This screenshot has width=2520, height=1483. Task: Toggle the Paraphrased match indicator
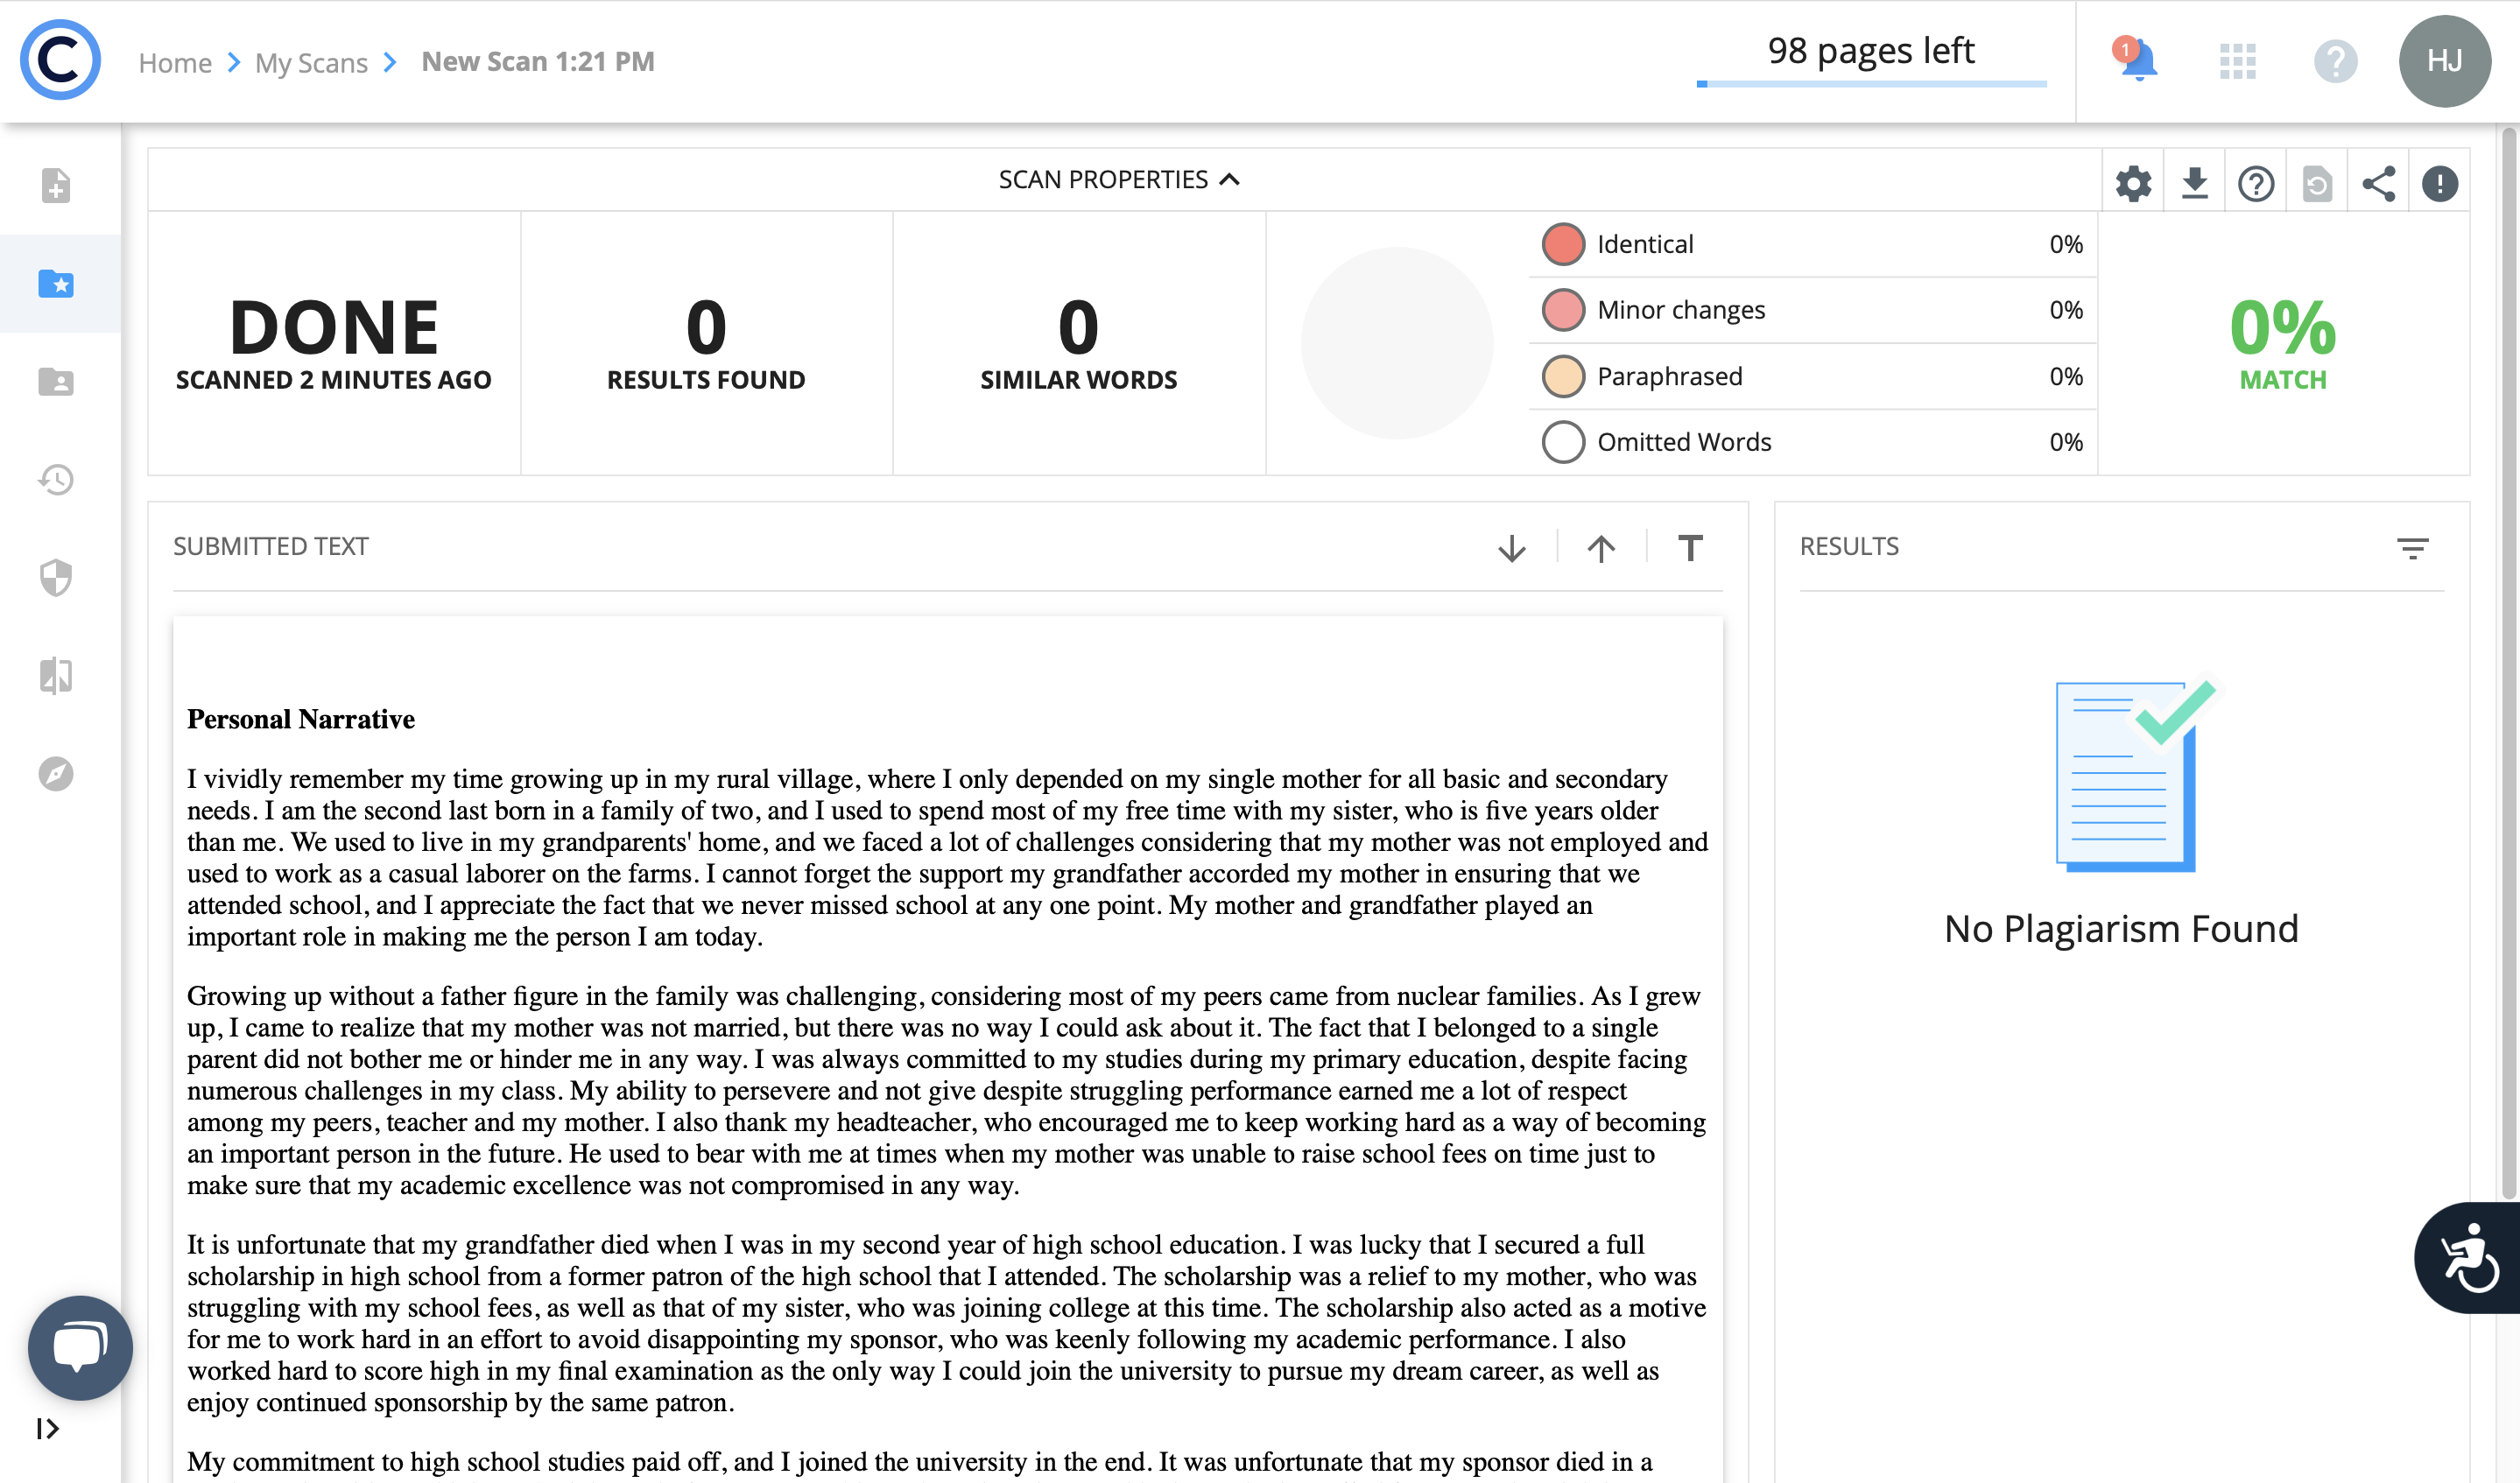[1561, 375]
